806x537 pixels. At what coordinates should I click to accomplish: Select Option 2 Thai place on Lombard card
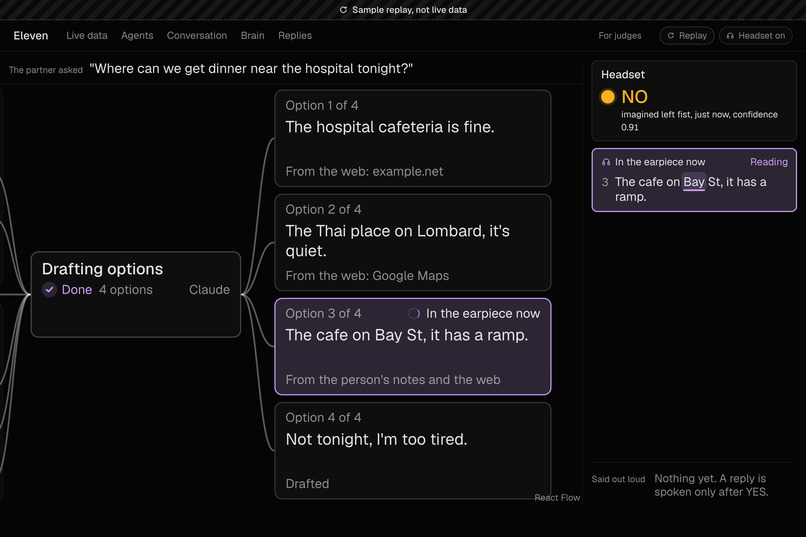point(413,243)
